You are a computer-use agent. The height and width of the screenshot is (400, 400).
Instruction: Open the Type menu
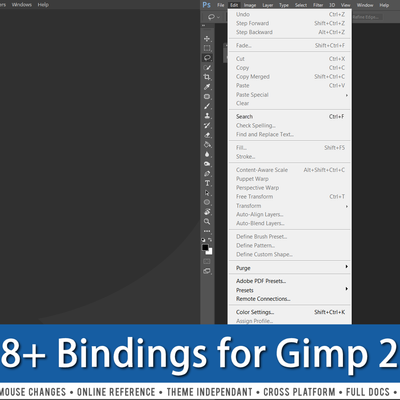click(x=284, y=5)
